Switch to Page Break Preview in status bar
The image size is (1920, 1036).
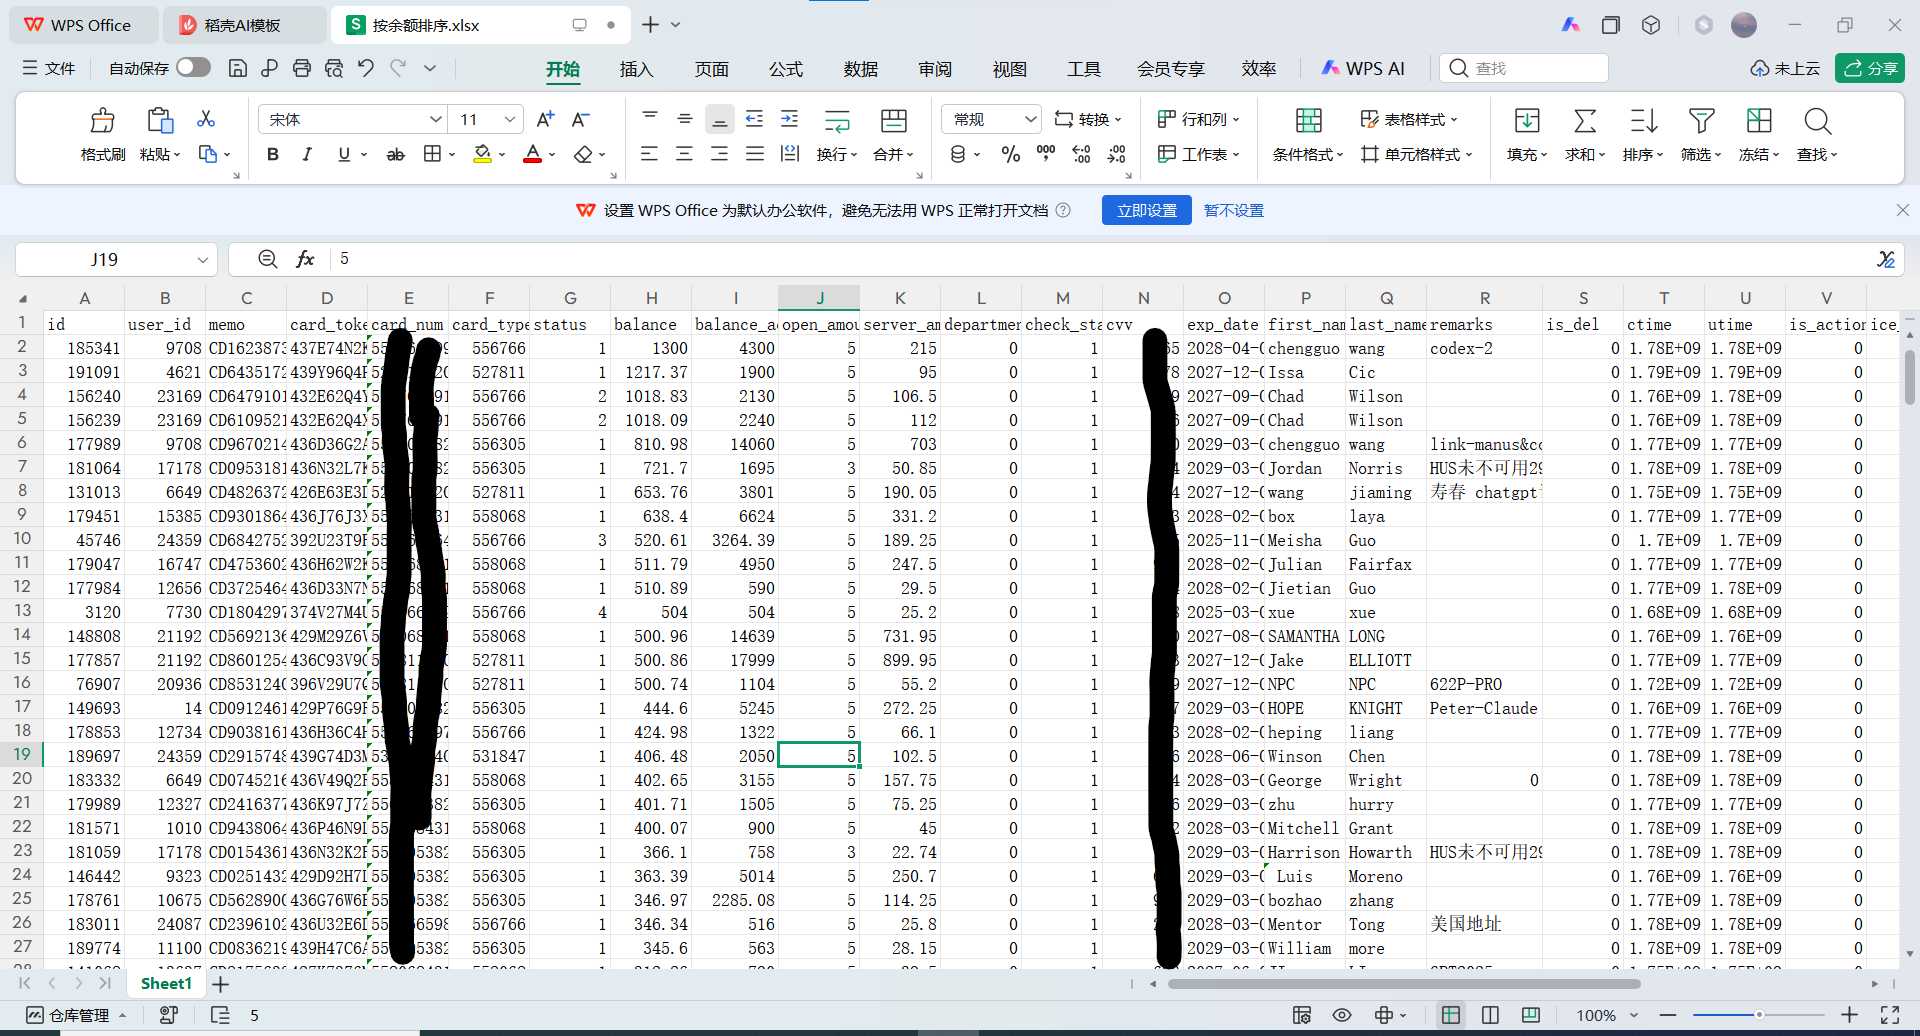[x=1530, y=1015]
